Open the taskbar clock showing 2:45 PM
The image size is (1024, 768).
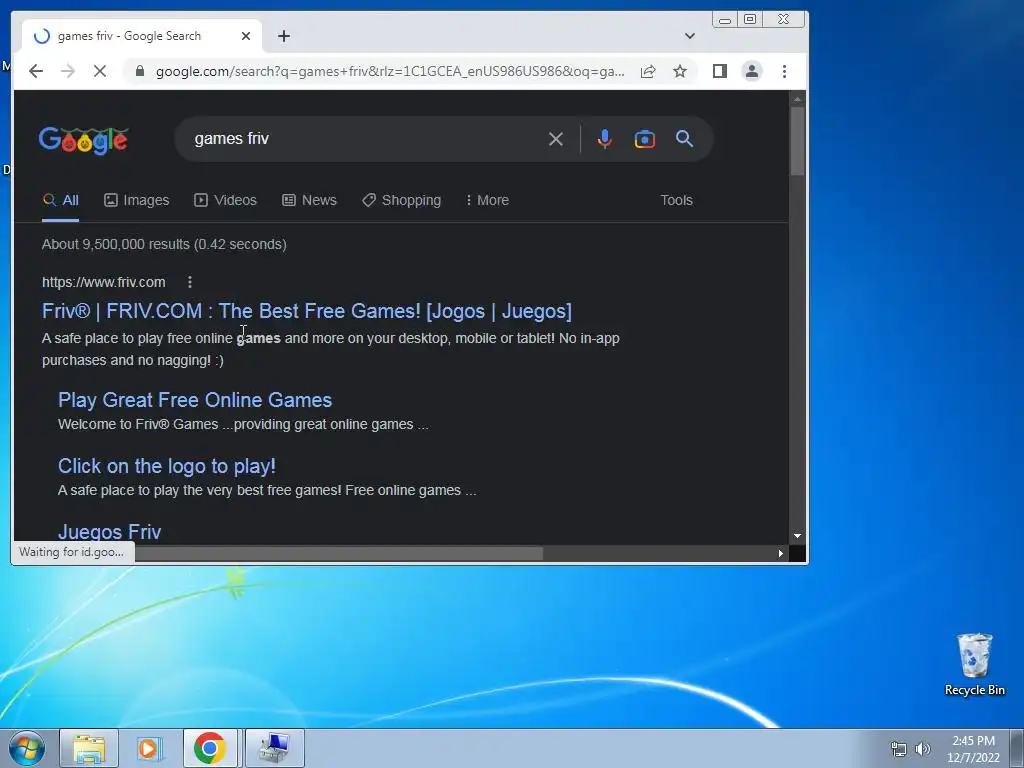pyautogui.click(x=973, y=749)
